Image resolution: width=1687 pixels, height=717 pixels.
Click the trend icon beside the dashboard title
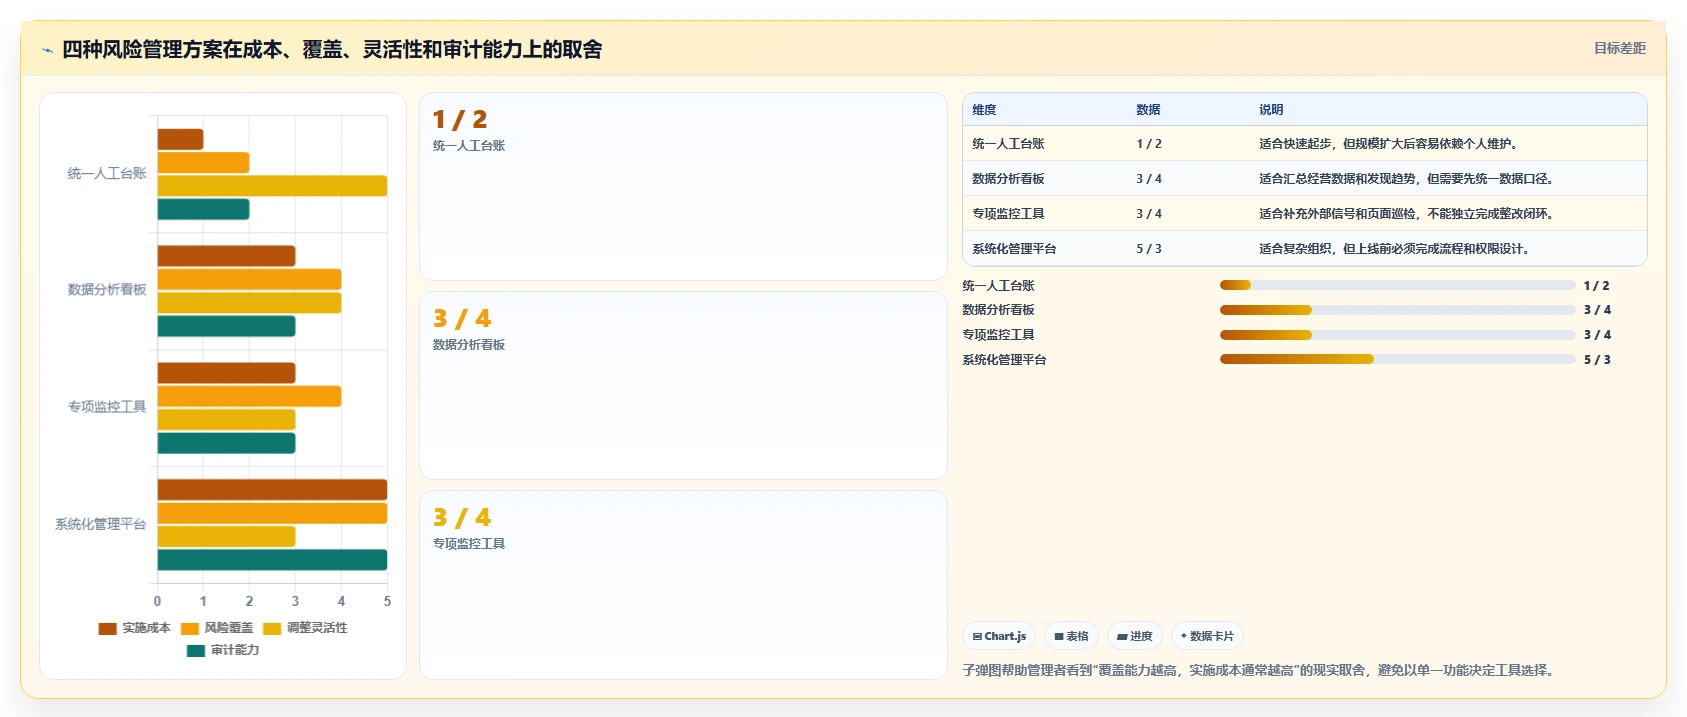coord(47,50)
